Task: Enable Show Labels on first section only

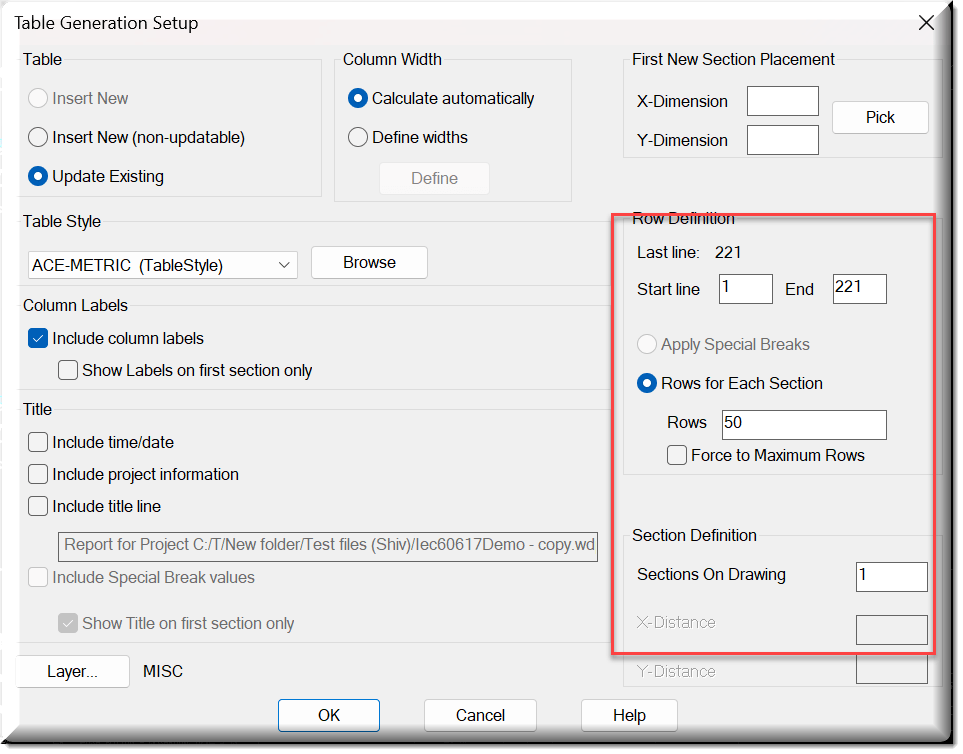Action: [67, 370]
